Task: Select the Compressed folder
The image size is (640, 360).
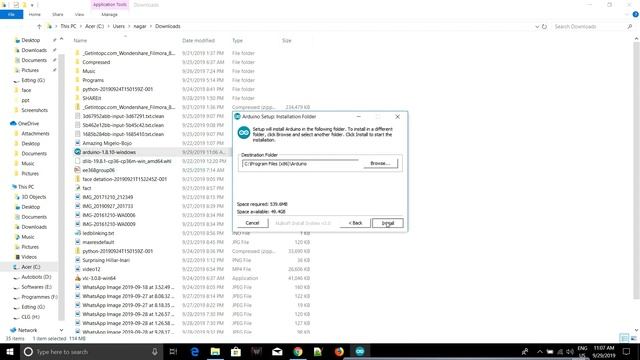Action: [96, 62]
